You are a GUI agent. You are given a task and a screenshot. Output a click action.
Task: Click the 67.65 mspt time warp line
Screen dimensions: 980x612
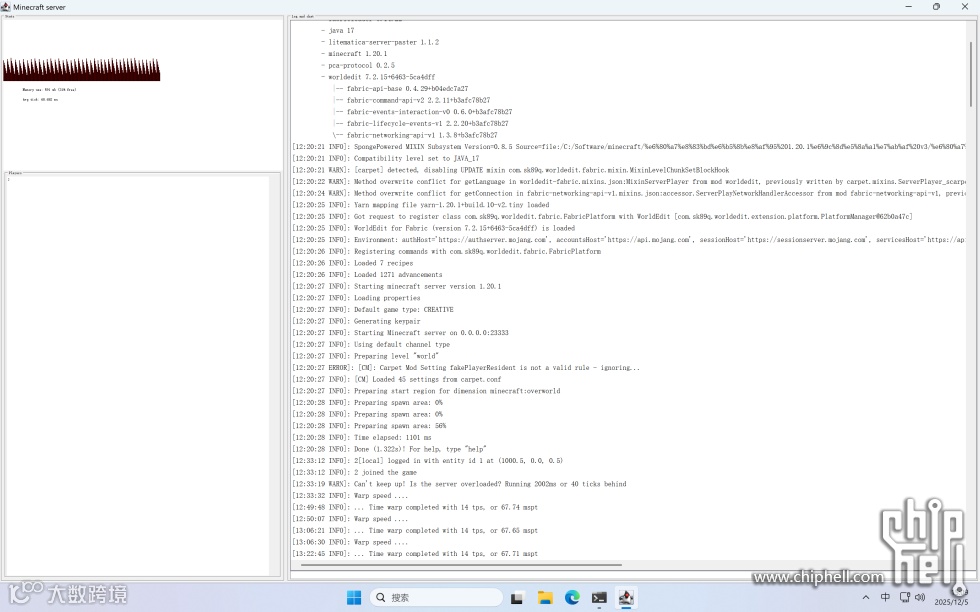tap(415, 531)
